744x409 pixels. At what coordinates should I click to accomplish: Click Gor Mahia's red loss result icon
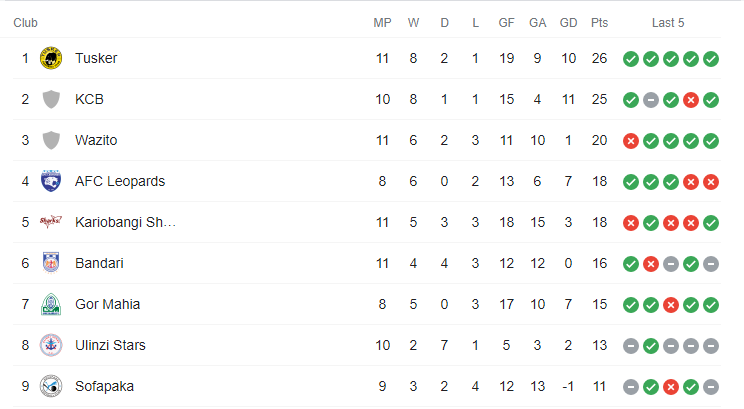tap(671, 305)
